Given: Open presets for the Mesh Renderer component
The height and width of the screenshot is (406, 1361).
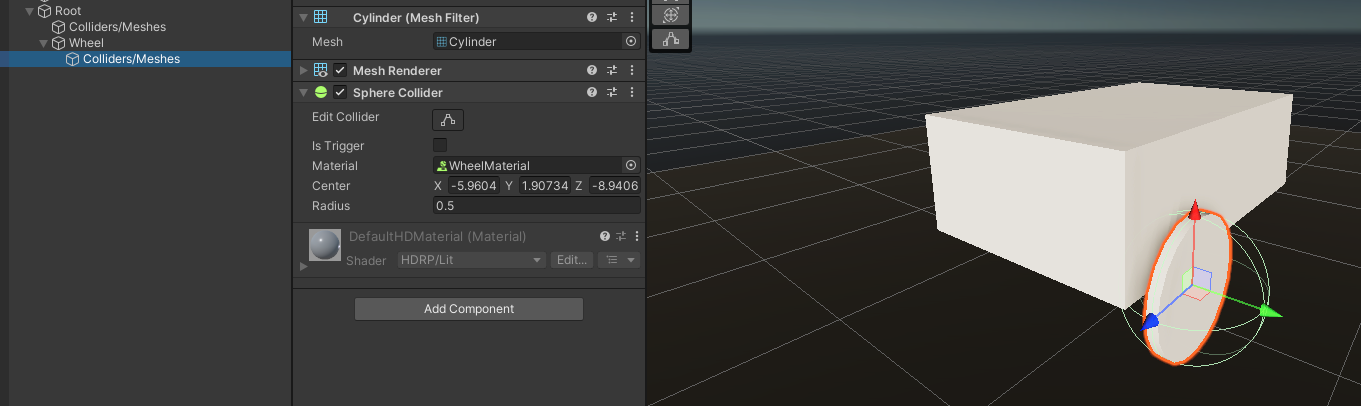Looking at the screenshot, I should [x=612, y=71].
